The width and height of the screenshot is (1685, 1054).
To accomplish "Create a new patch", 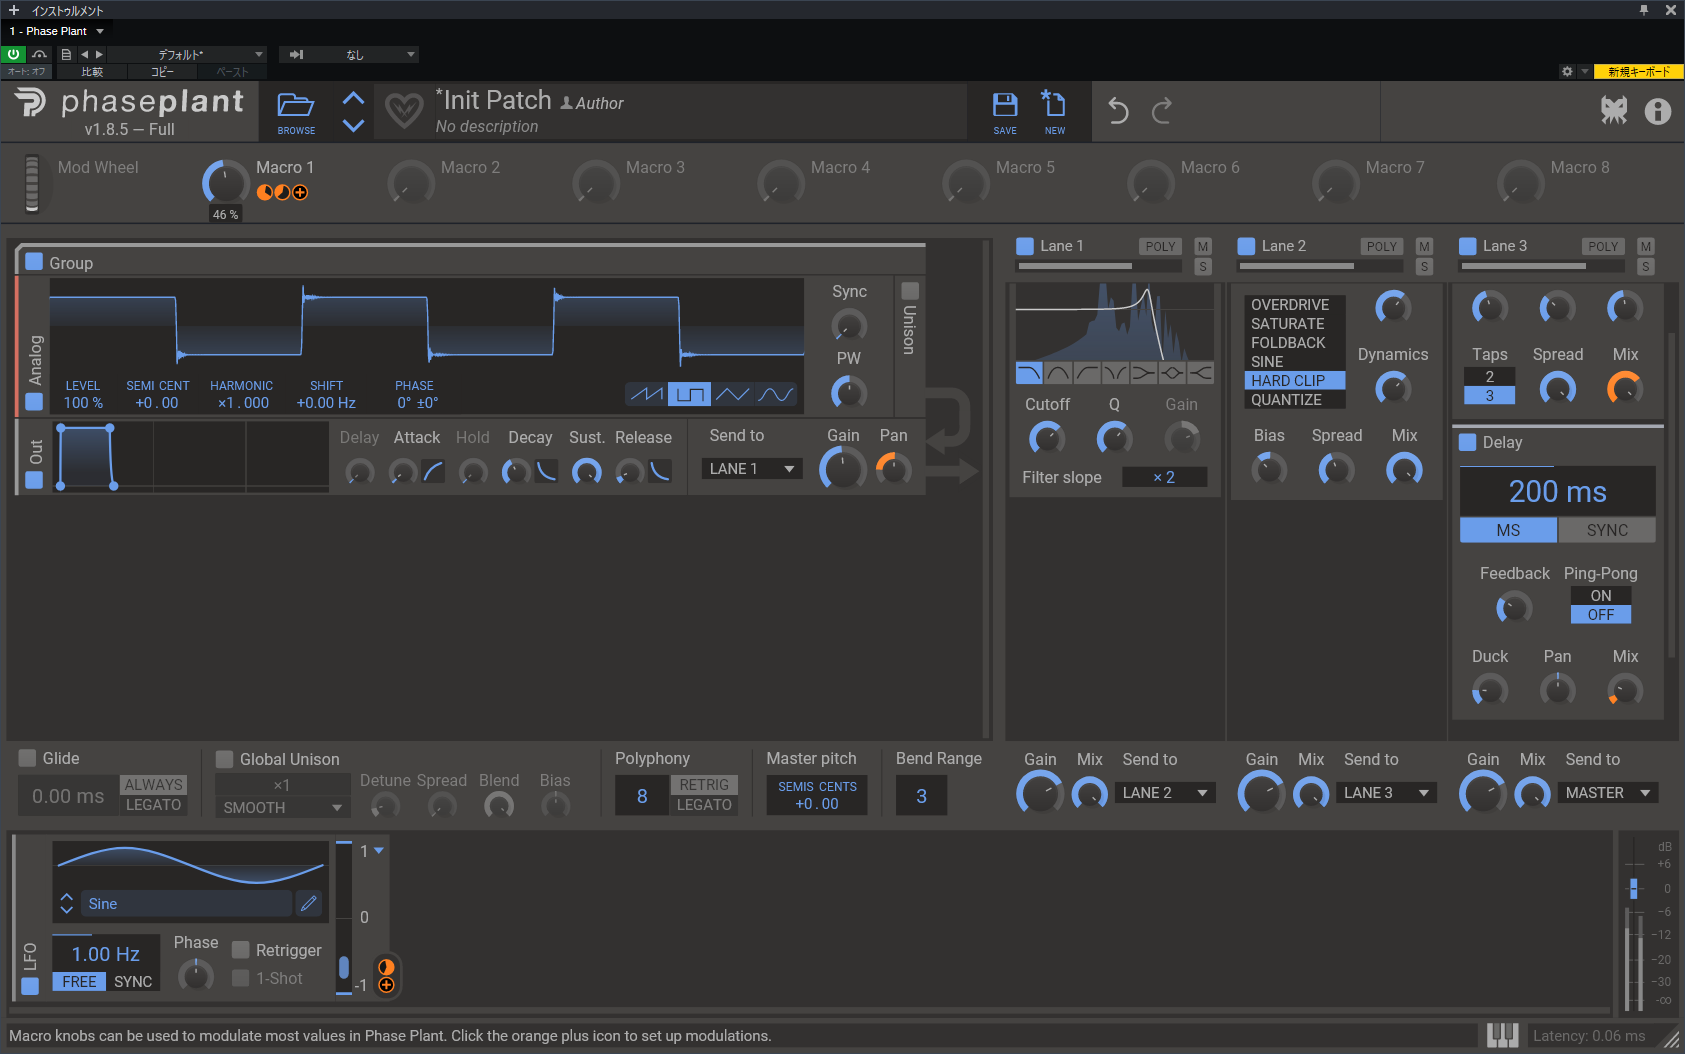I will click(x=1054, y=112).
